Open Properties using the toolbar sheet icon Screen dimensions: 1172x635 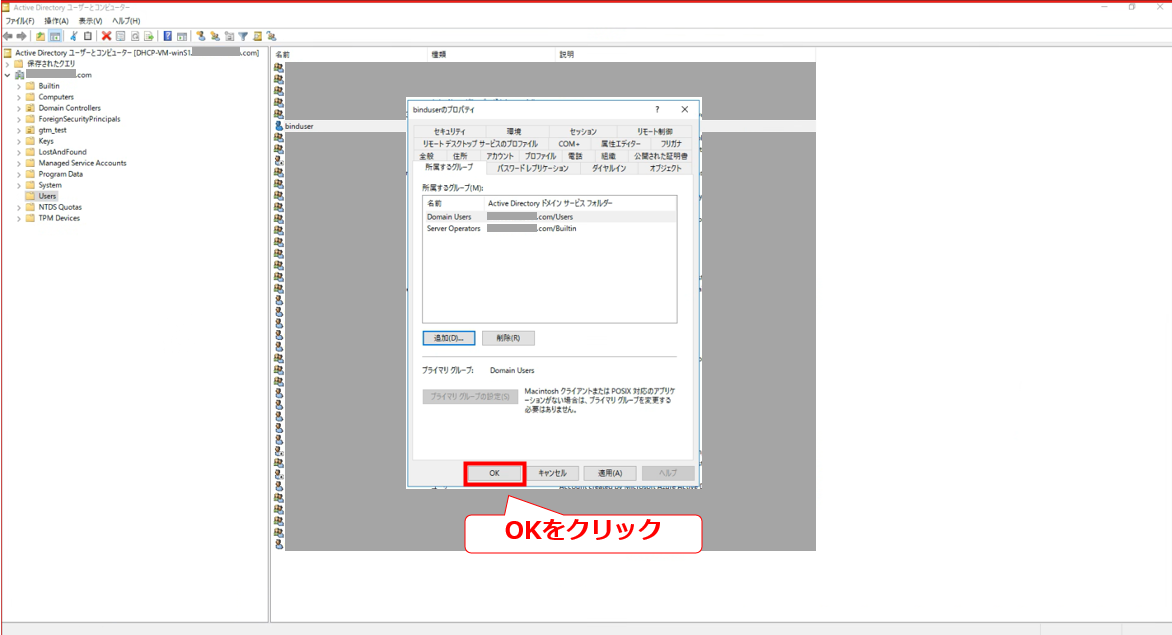(x=120, y=36)
